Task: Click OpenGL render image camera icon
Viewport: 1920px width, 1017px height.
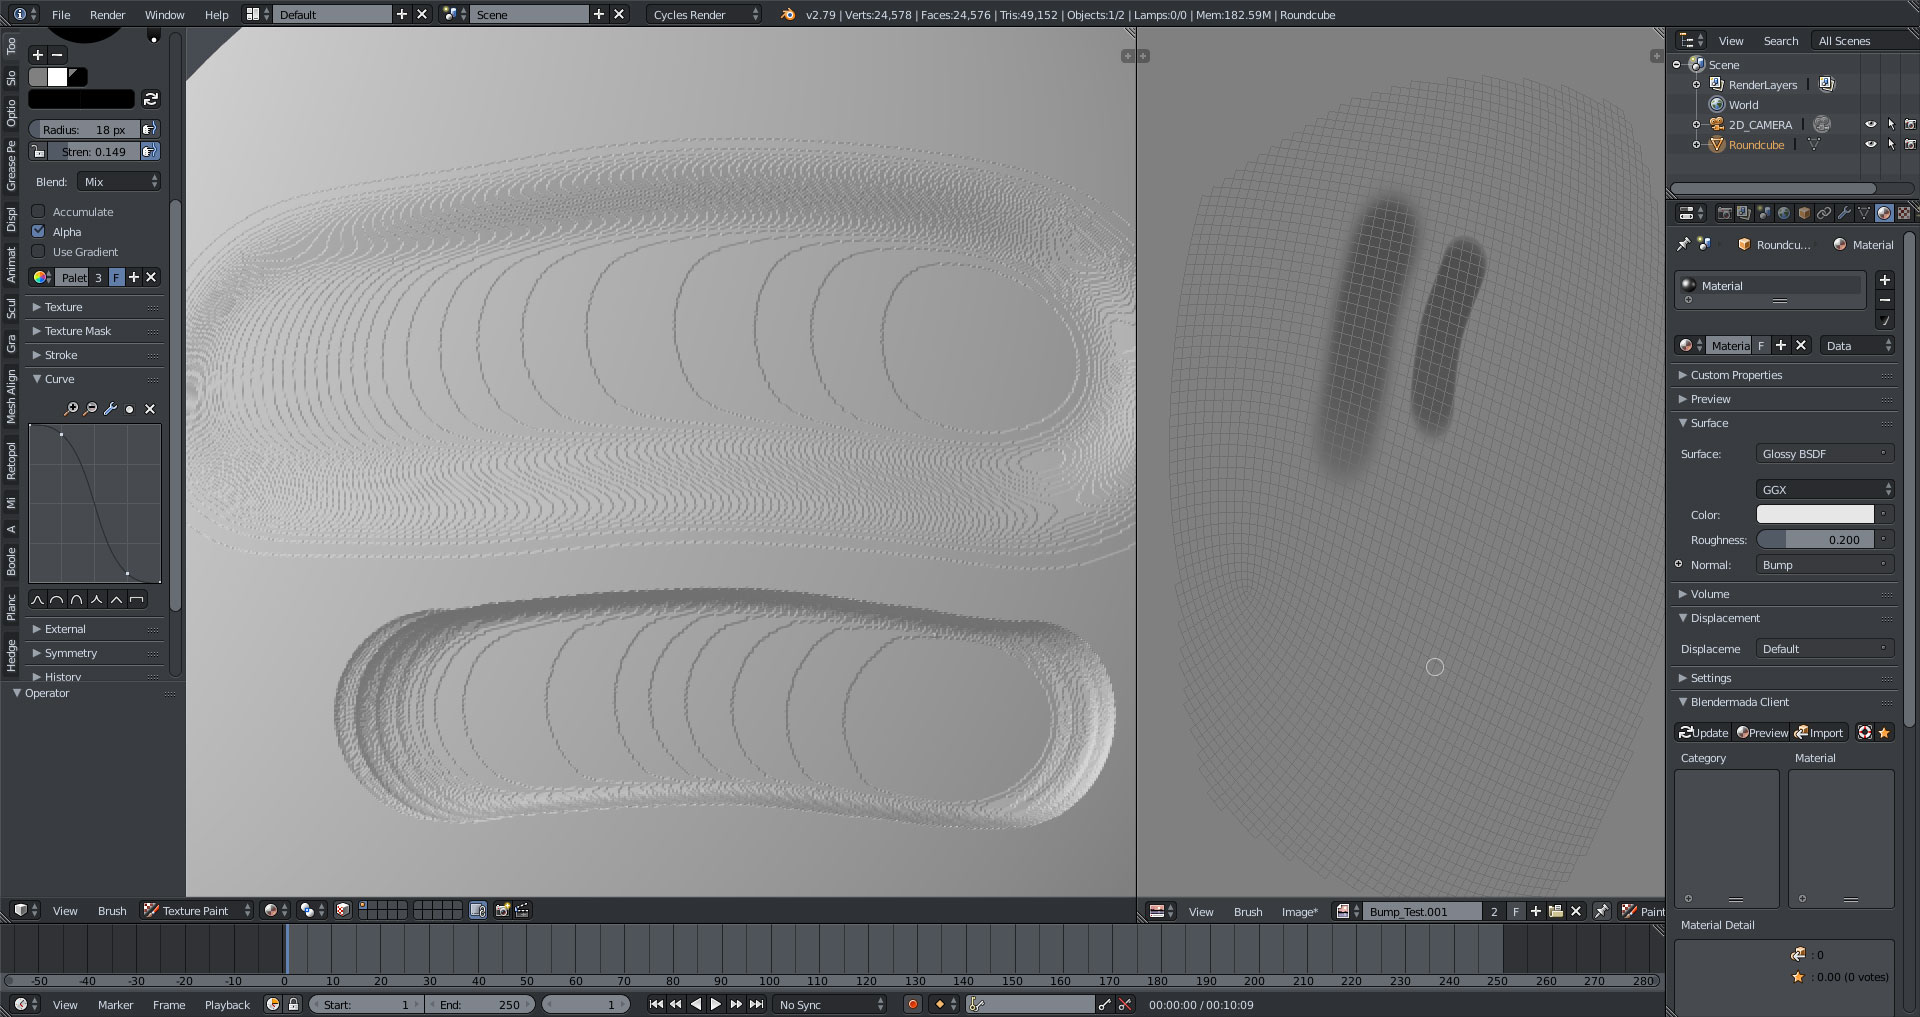Action: [502, 910]
